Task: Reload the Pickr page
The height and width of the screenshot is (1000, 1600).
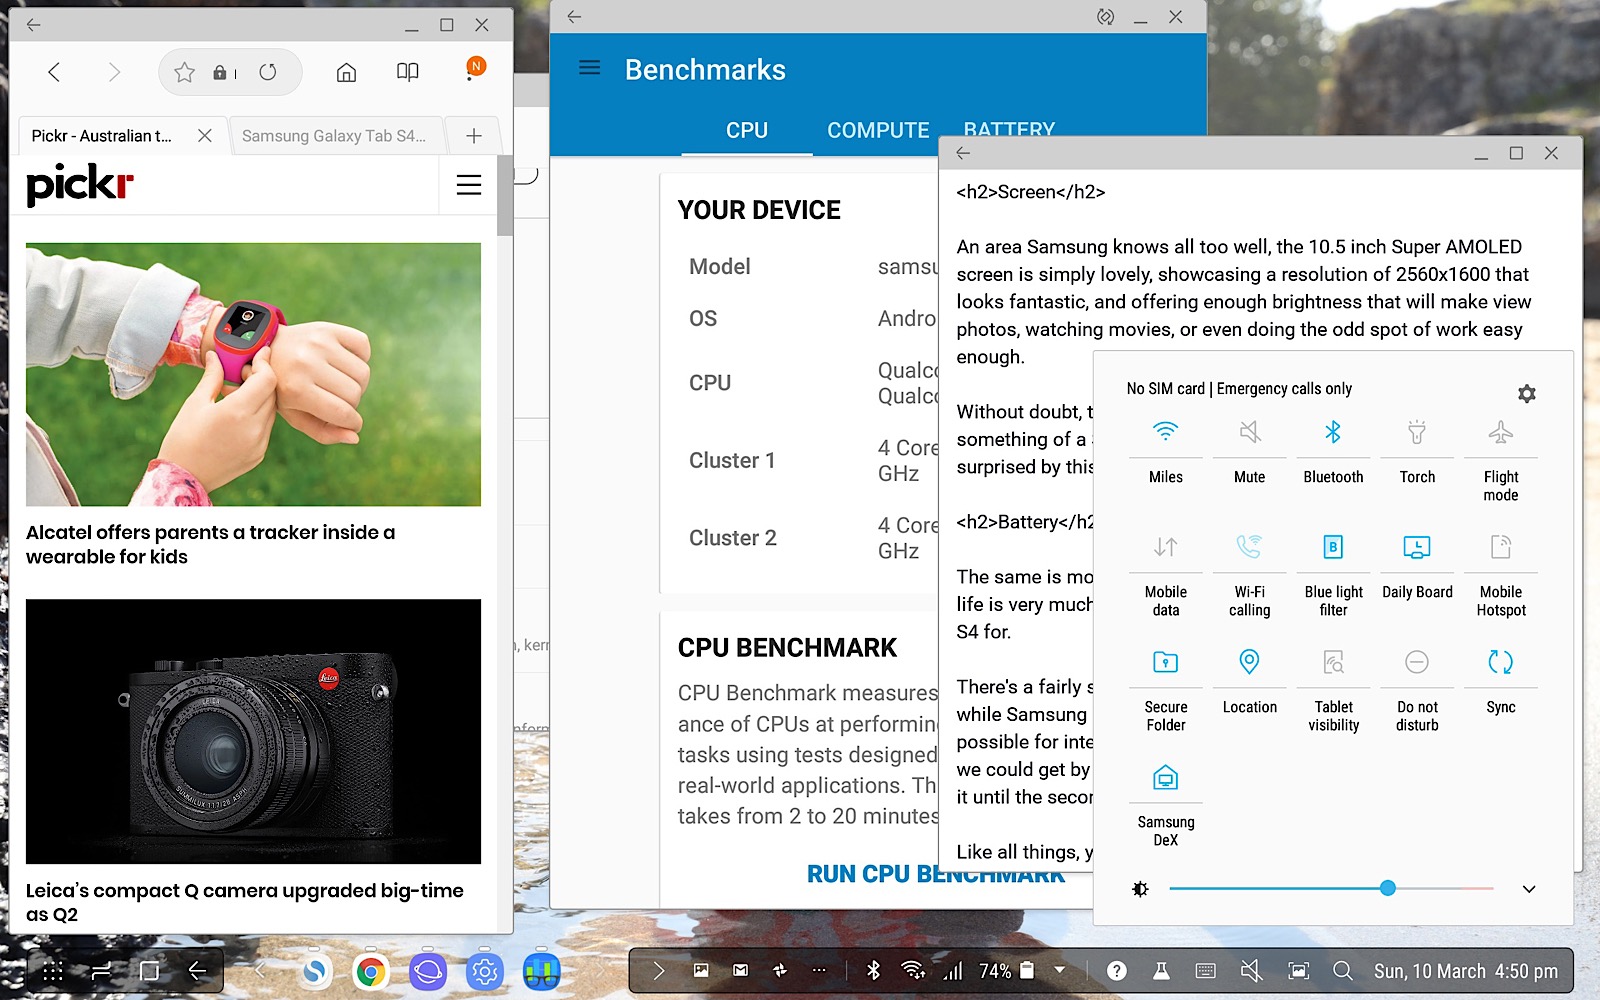Action: pyautogui.click(x=268, y=72)
